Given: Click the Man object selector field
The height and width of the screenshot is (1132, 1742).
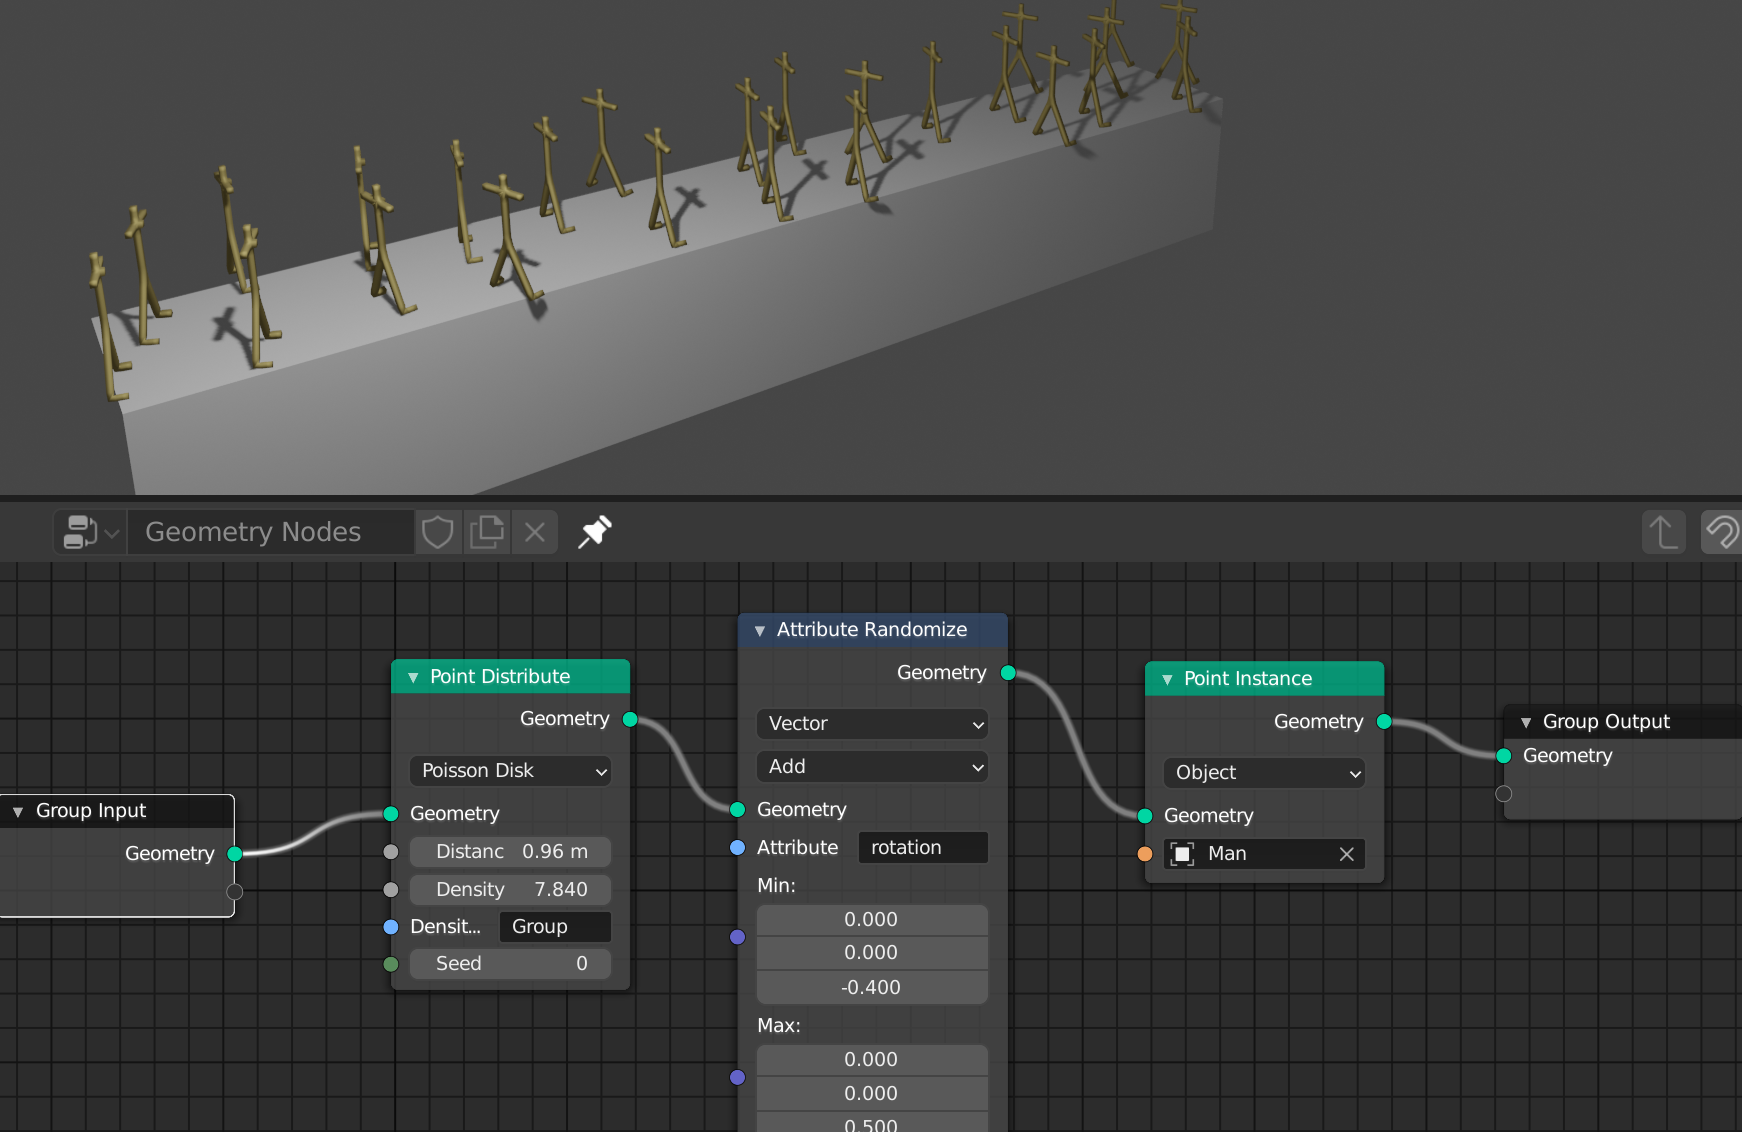Looking at the screenshot, I should (x=1264, y=854).
